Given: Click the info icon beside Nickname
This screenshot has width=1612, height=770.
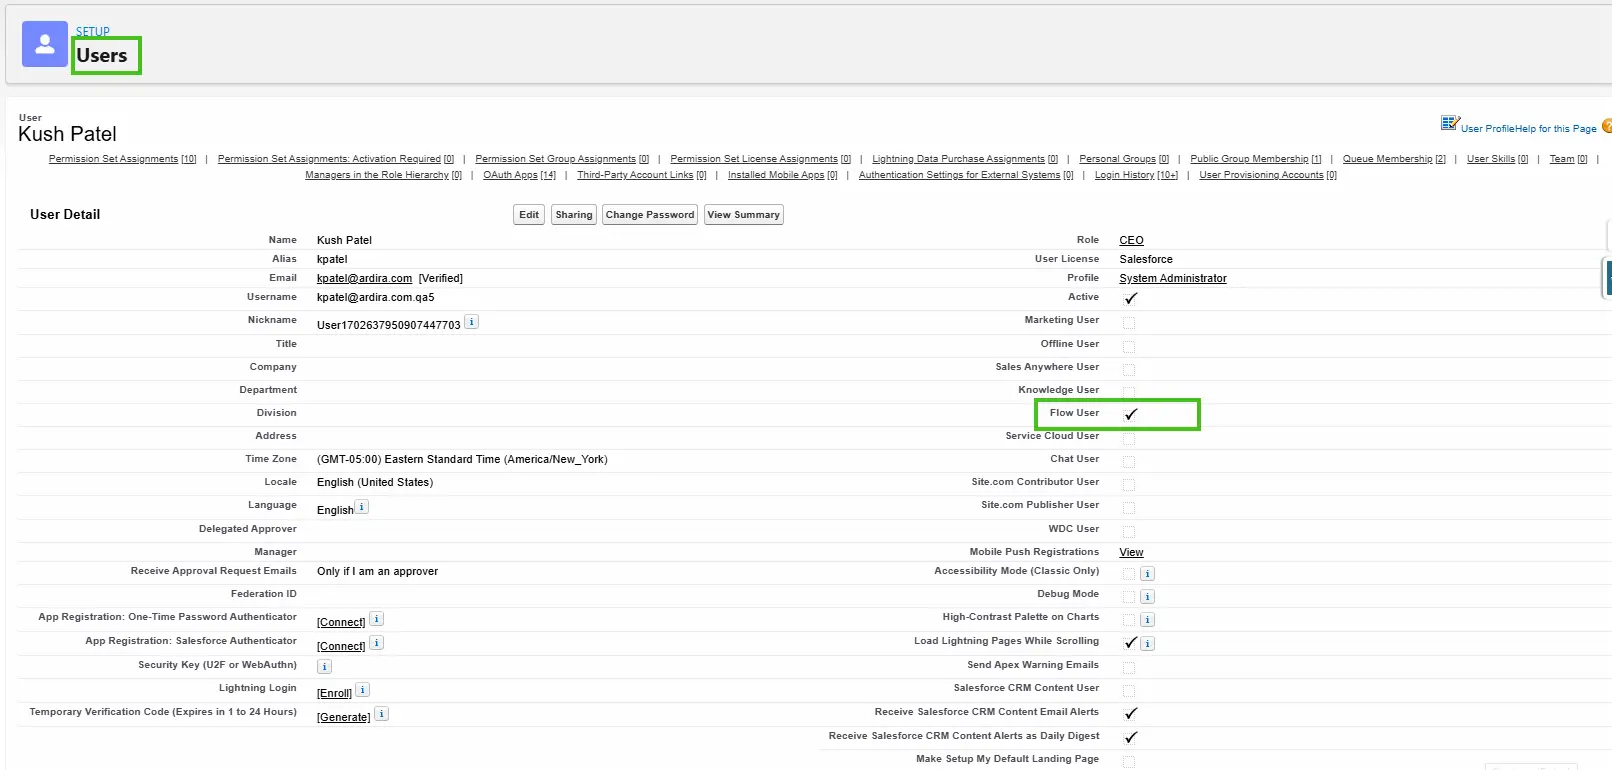Looking at the screenshot, I should [472, 322].
